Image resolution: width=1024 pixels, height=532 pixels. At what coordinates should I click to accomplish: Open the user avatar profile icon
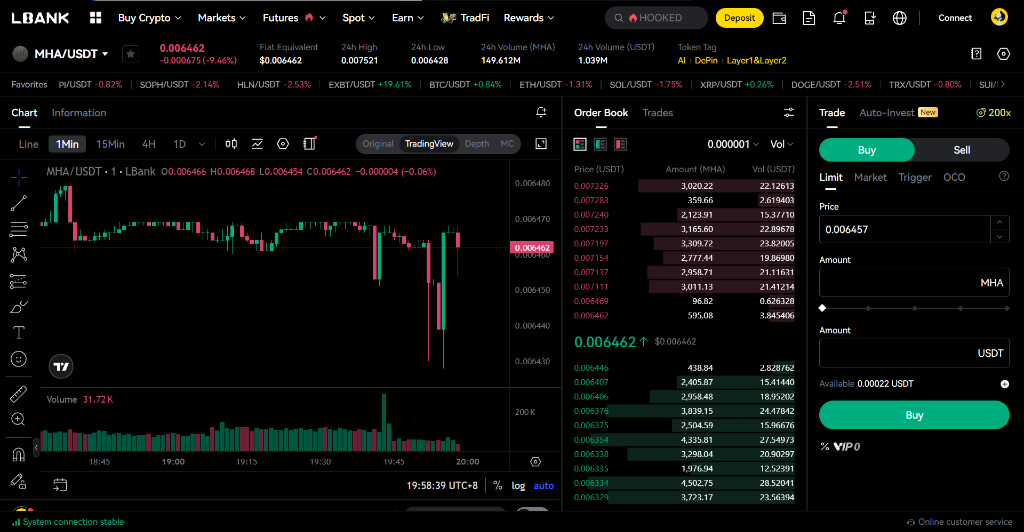[999, 17]
